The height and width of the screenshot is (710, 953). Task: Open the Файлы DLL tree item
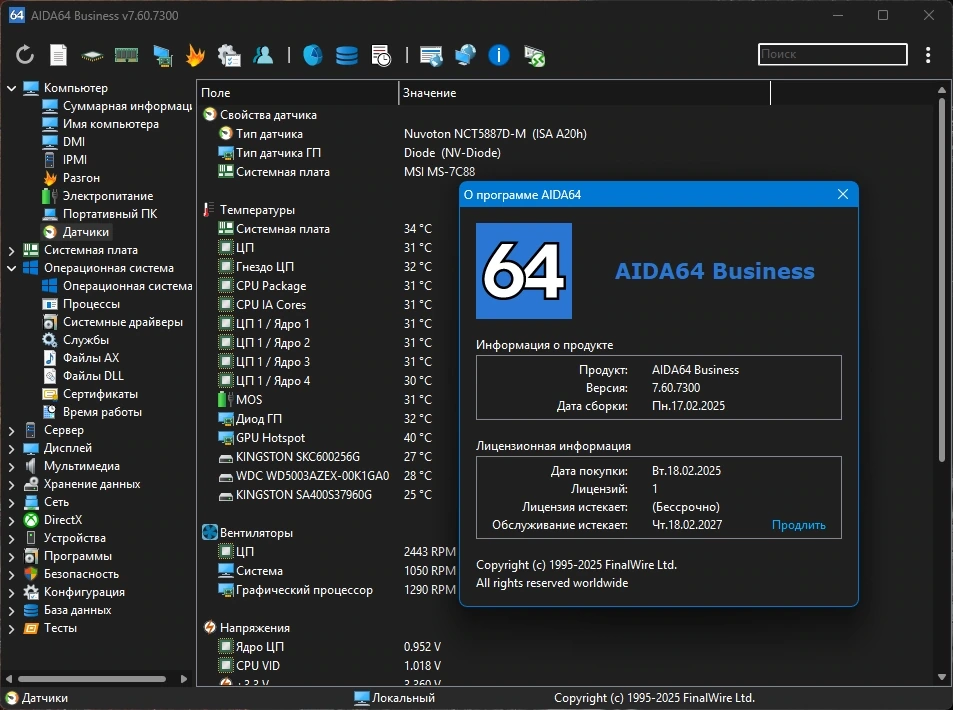point(83,376)
